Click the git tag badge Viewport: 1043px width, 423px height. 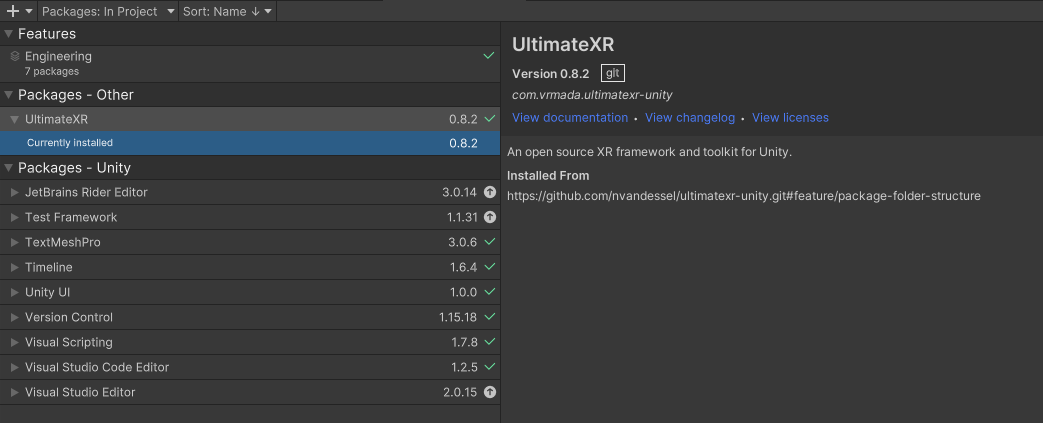pyautogui.click(x=613, y=73)
